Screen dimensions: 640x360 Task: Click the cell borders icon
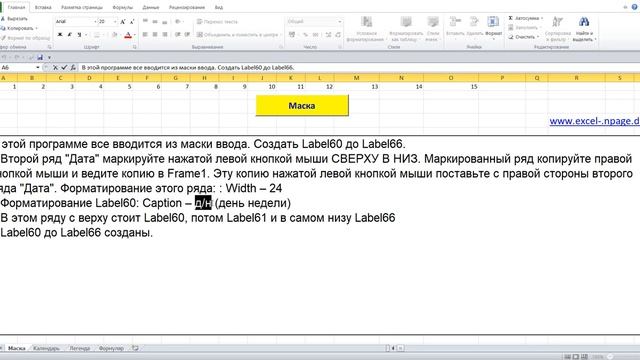[x=97, y=35]
